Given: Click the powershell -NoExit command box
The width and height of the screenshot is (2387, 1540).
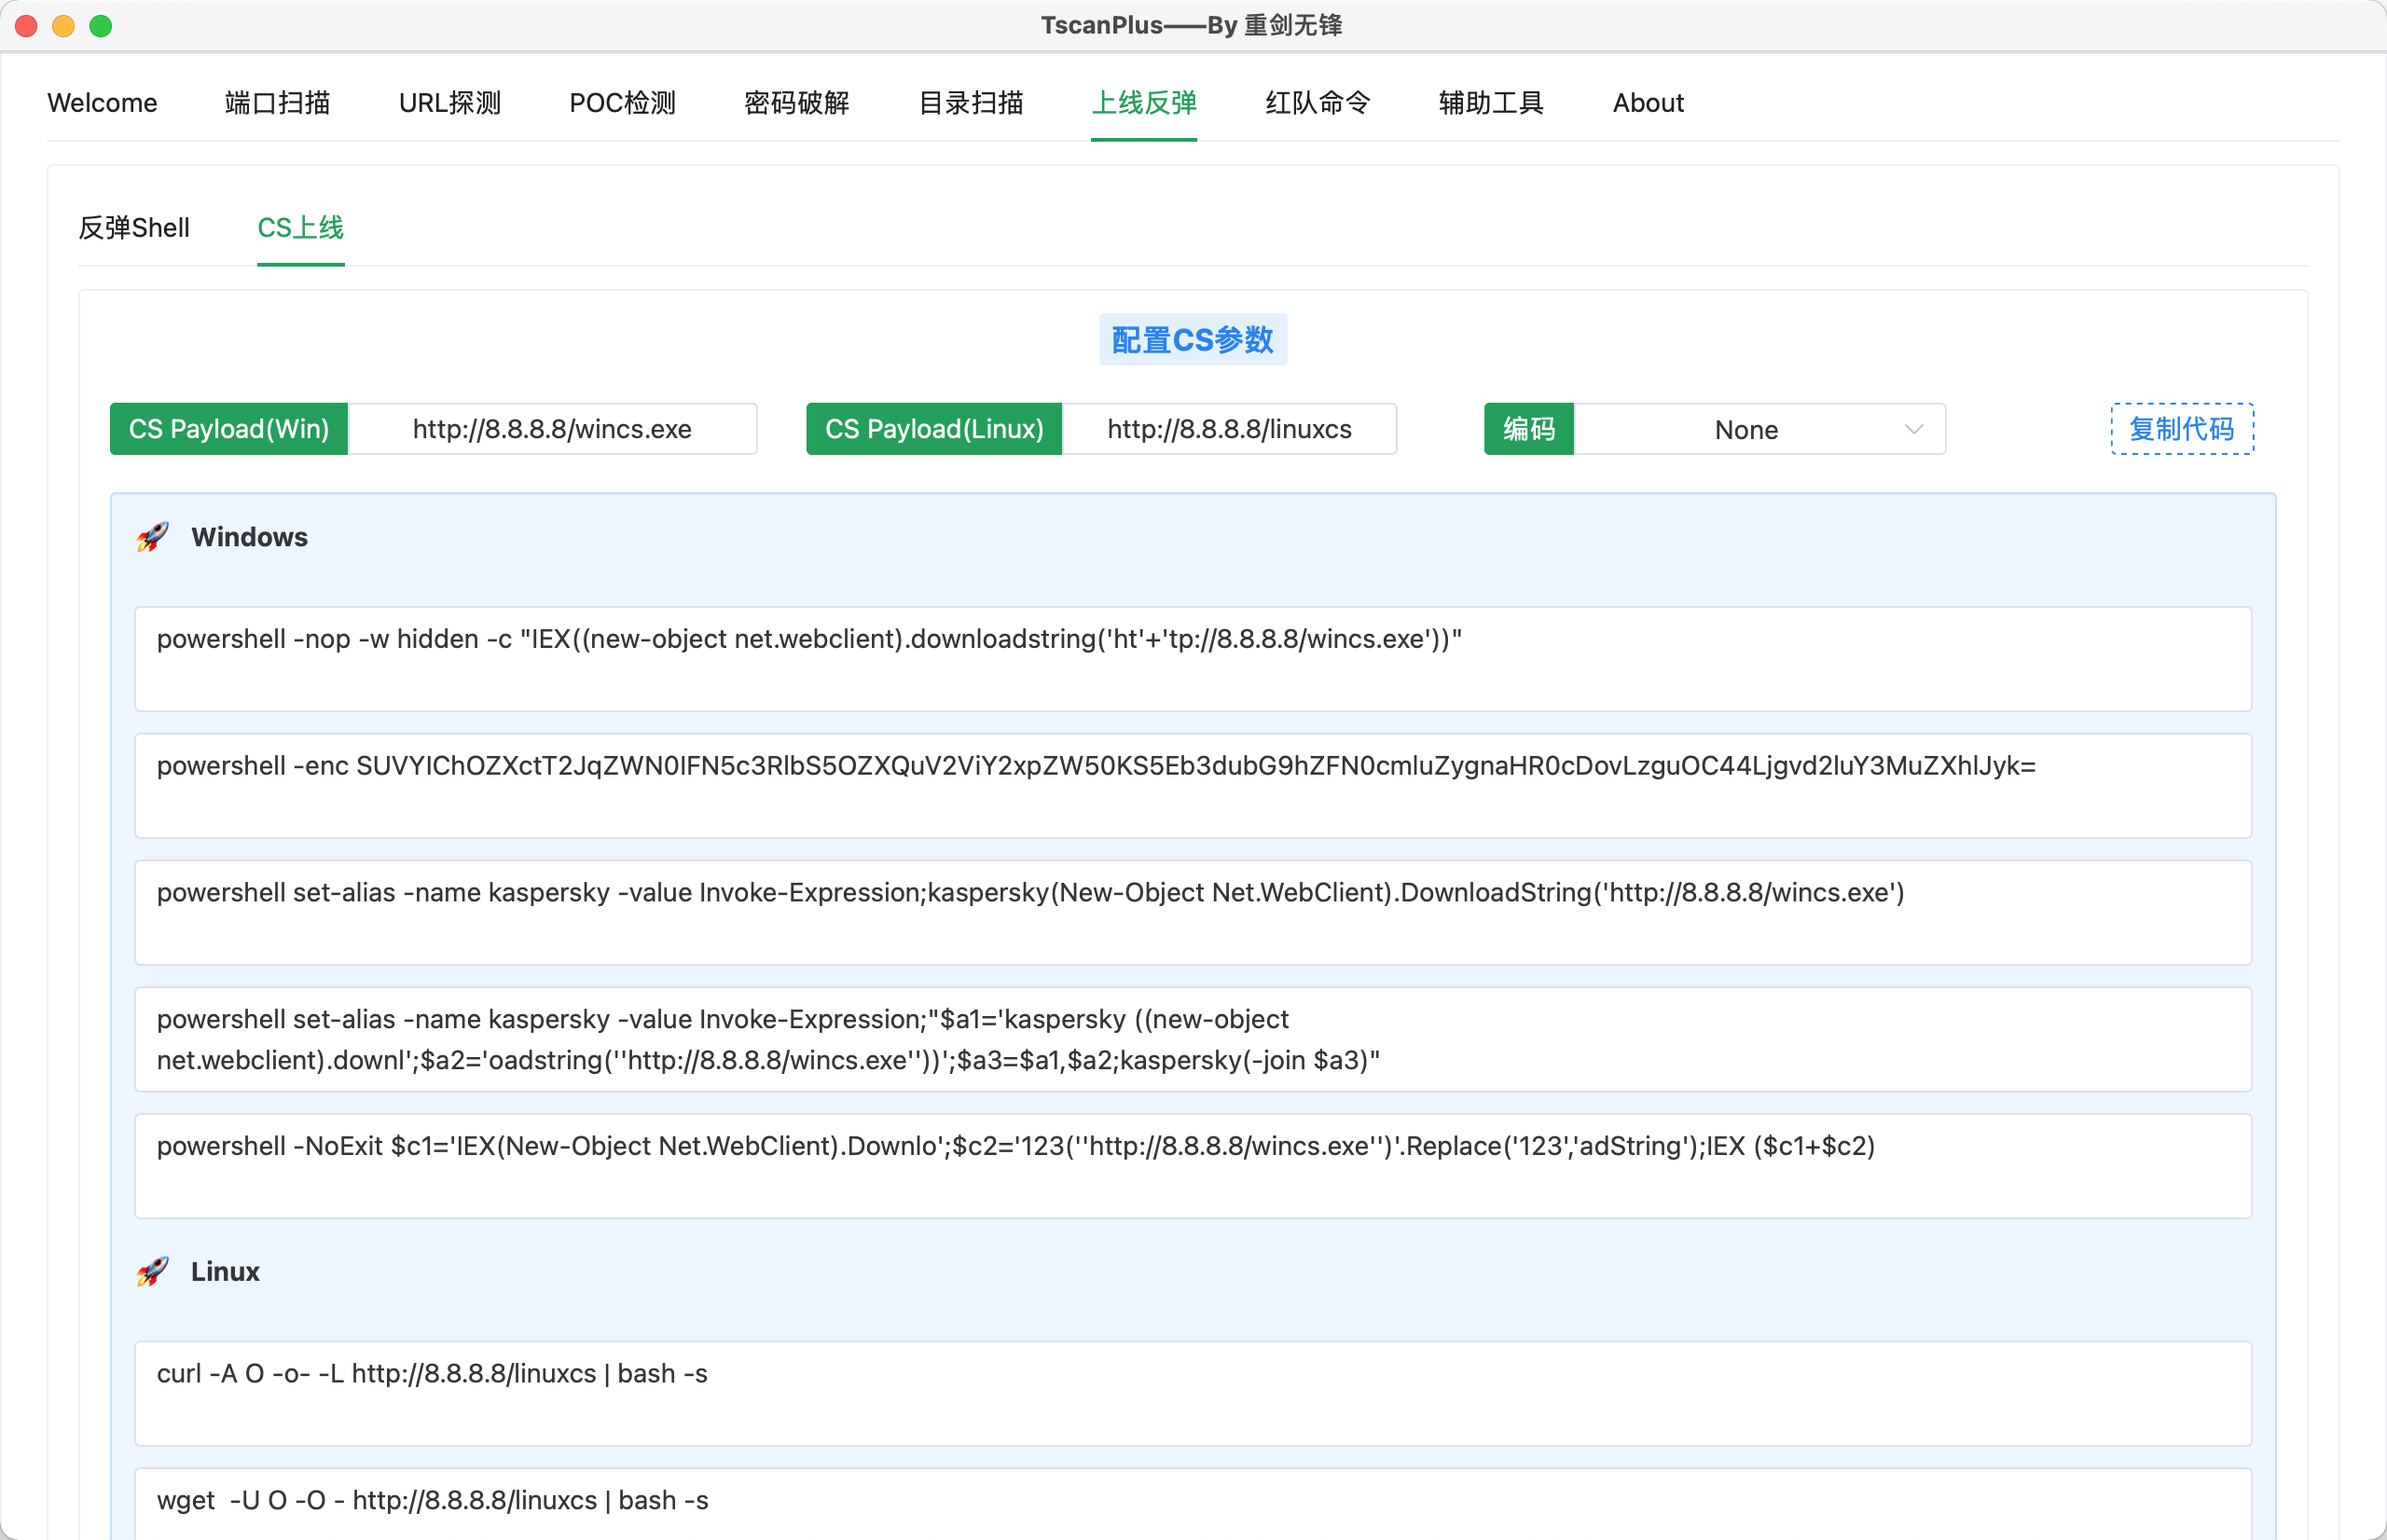Looking at the screenshot, I should (x=1192, y=1165).
